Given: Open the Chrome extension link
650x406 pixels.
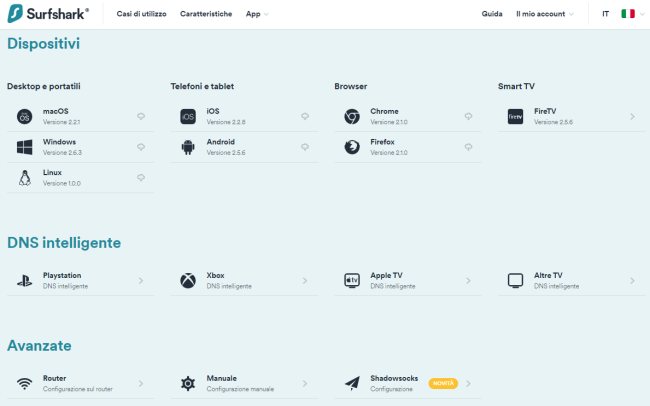Looking at the screenshot, I should tap(408, 117).
